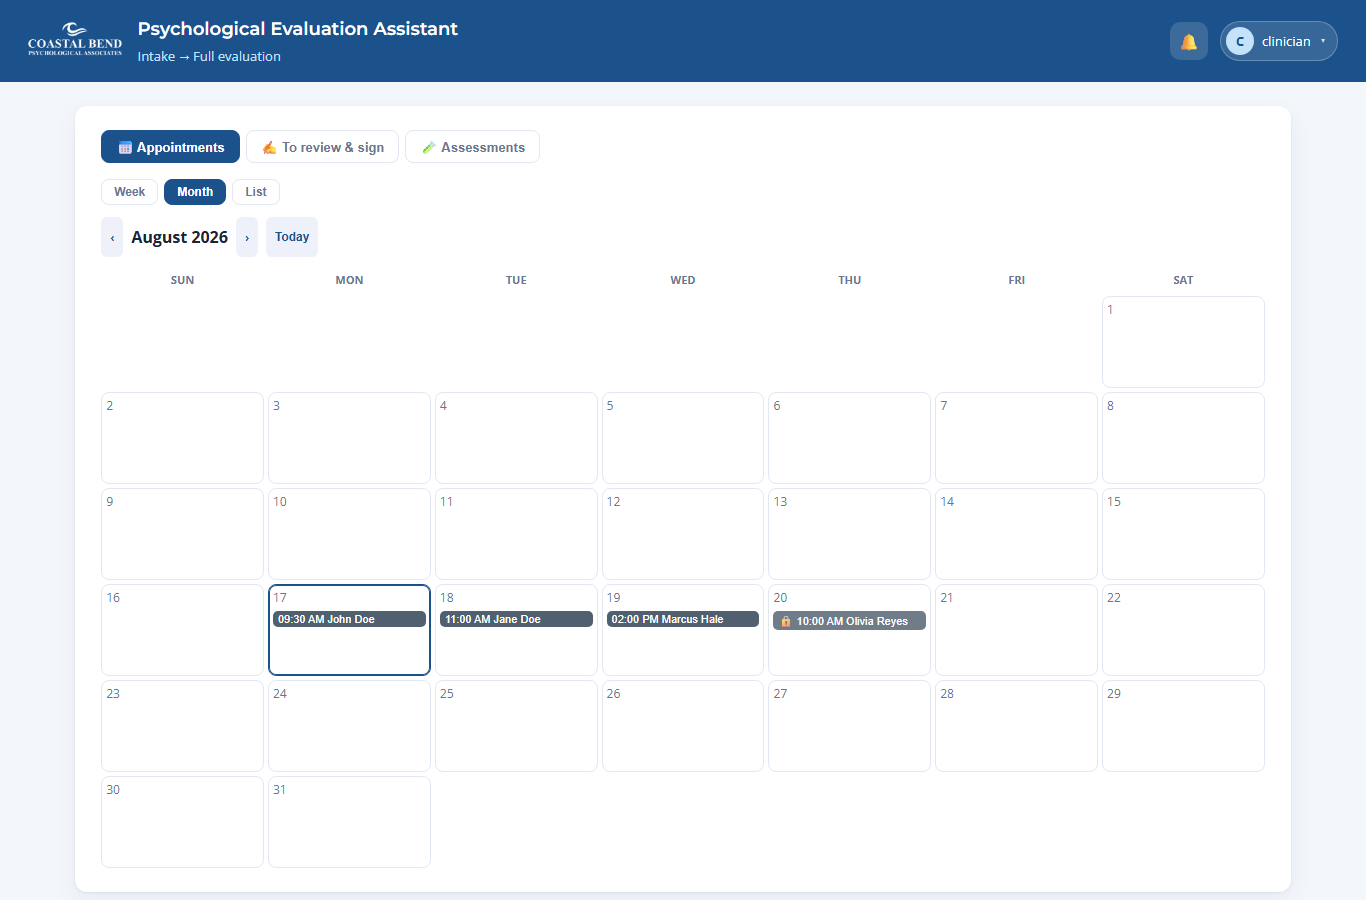Select the August 16 day cell
Image resolution: width=1366 pixels, height=900 pixels.
182,630
